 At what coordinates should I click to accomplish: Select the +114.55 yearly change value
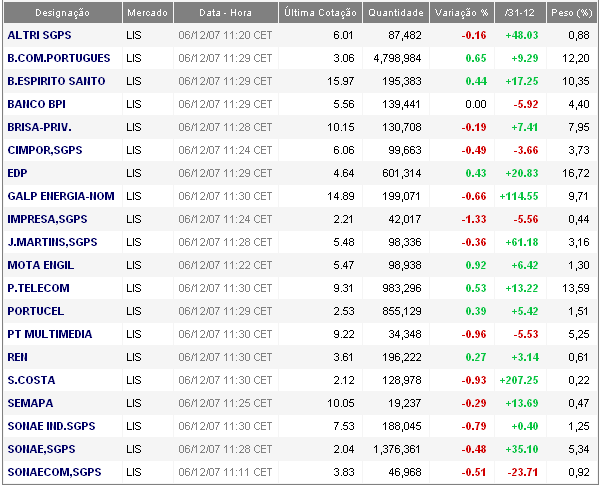click(519, 197)
